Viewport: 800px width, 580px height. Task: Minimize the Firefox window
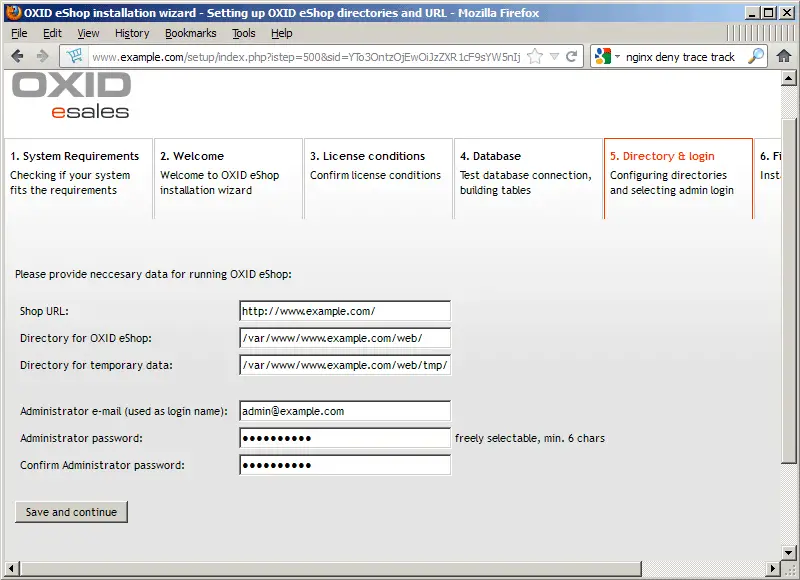click(752, 13)
